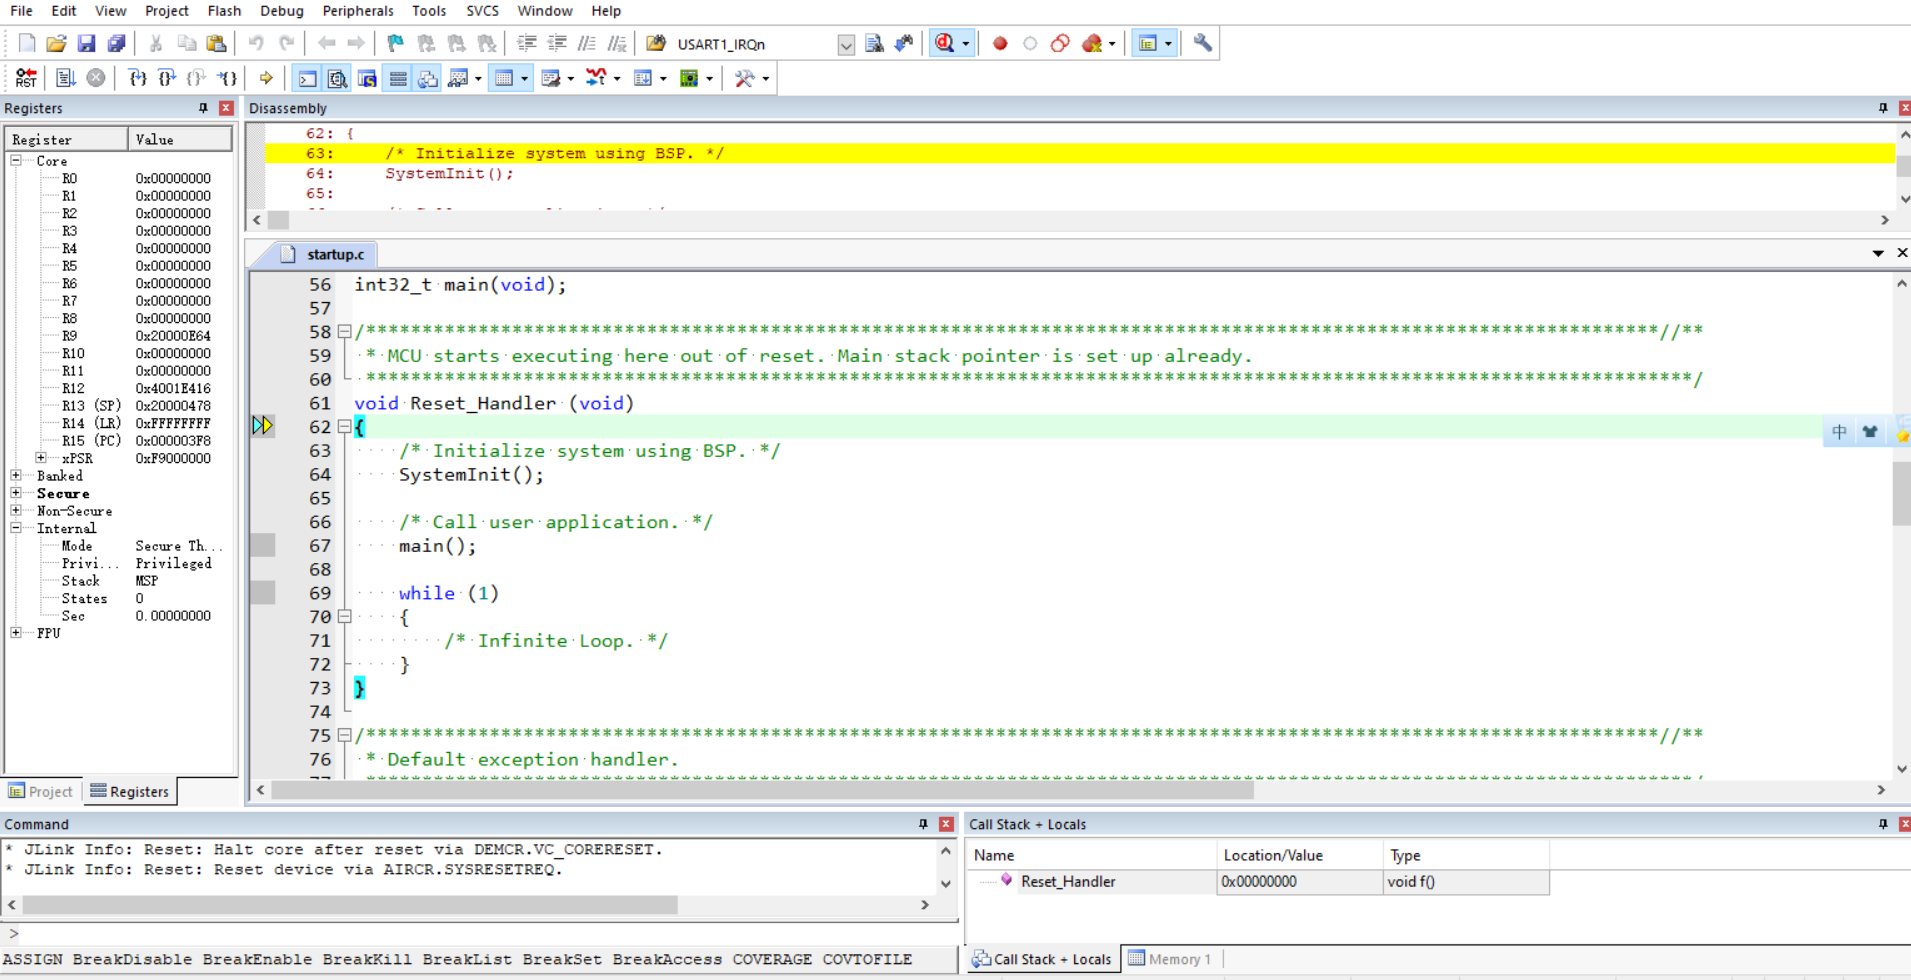This screenshot has height=980, width=1911.
Task: Open the Watch Windows dropdown arrow
Action: pyautogui.click(x=478, y=79)
